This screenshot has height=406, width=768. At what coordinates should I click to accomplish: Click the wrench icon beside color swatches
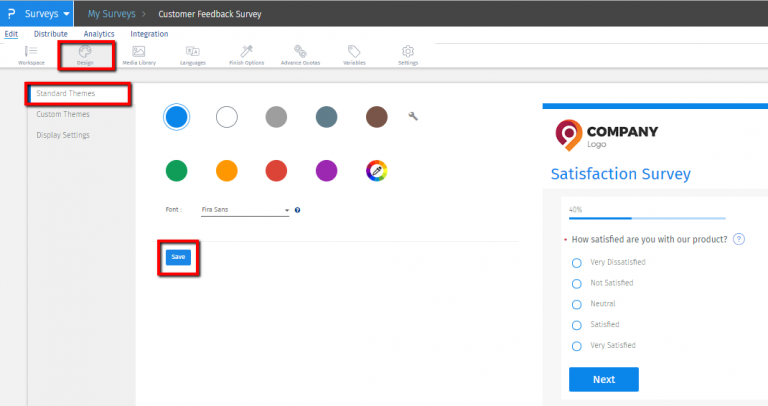(x=413, y=117)
